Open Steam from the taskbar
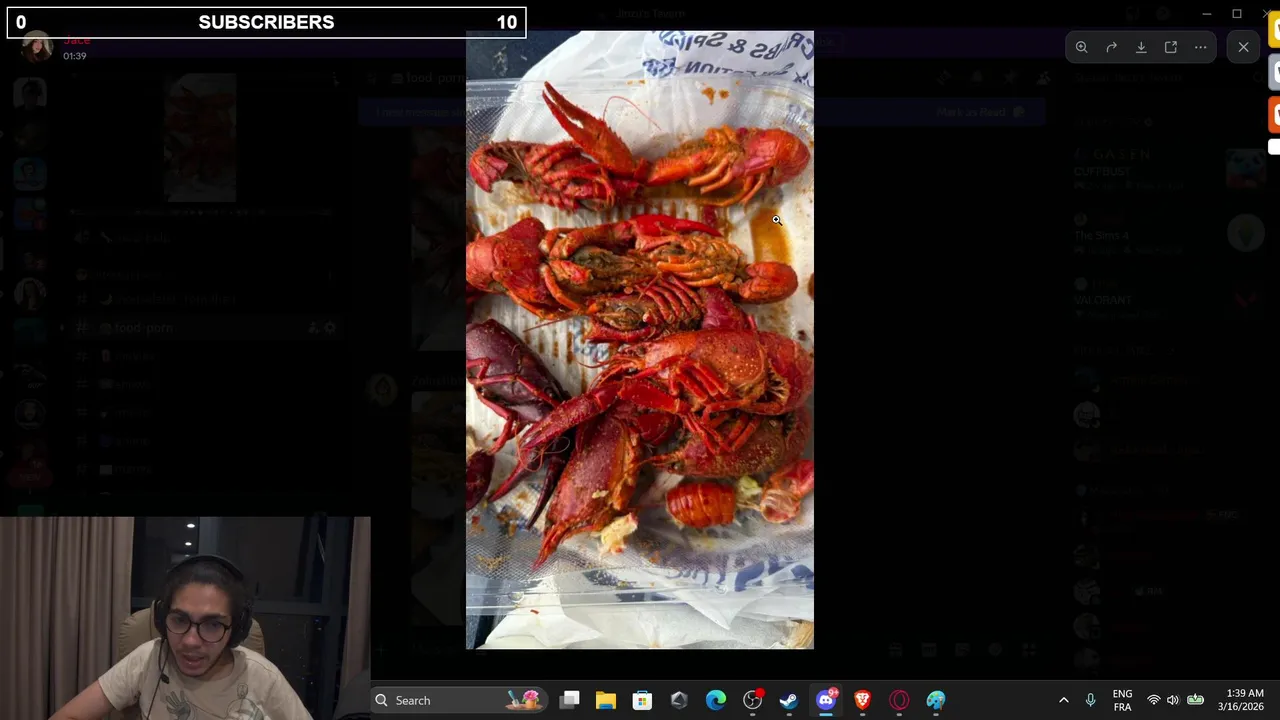The height and width of the screenshot is (720, 1280). click(789, 700)
